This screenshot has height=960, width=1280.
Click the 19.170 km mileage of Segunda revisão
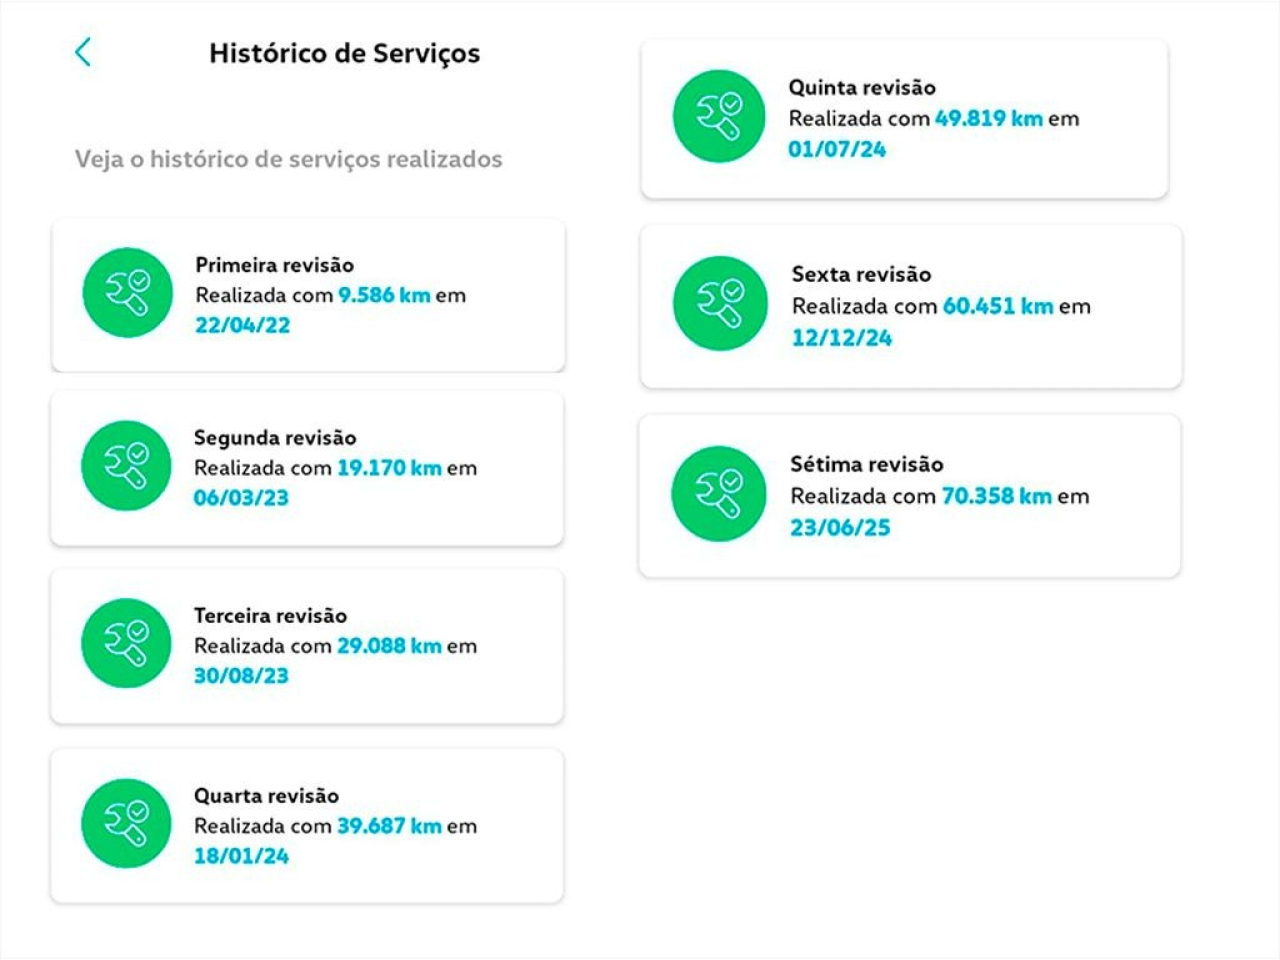coord(389,468)
